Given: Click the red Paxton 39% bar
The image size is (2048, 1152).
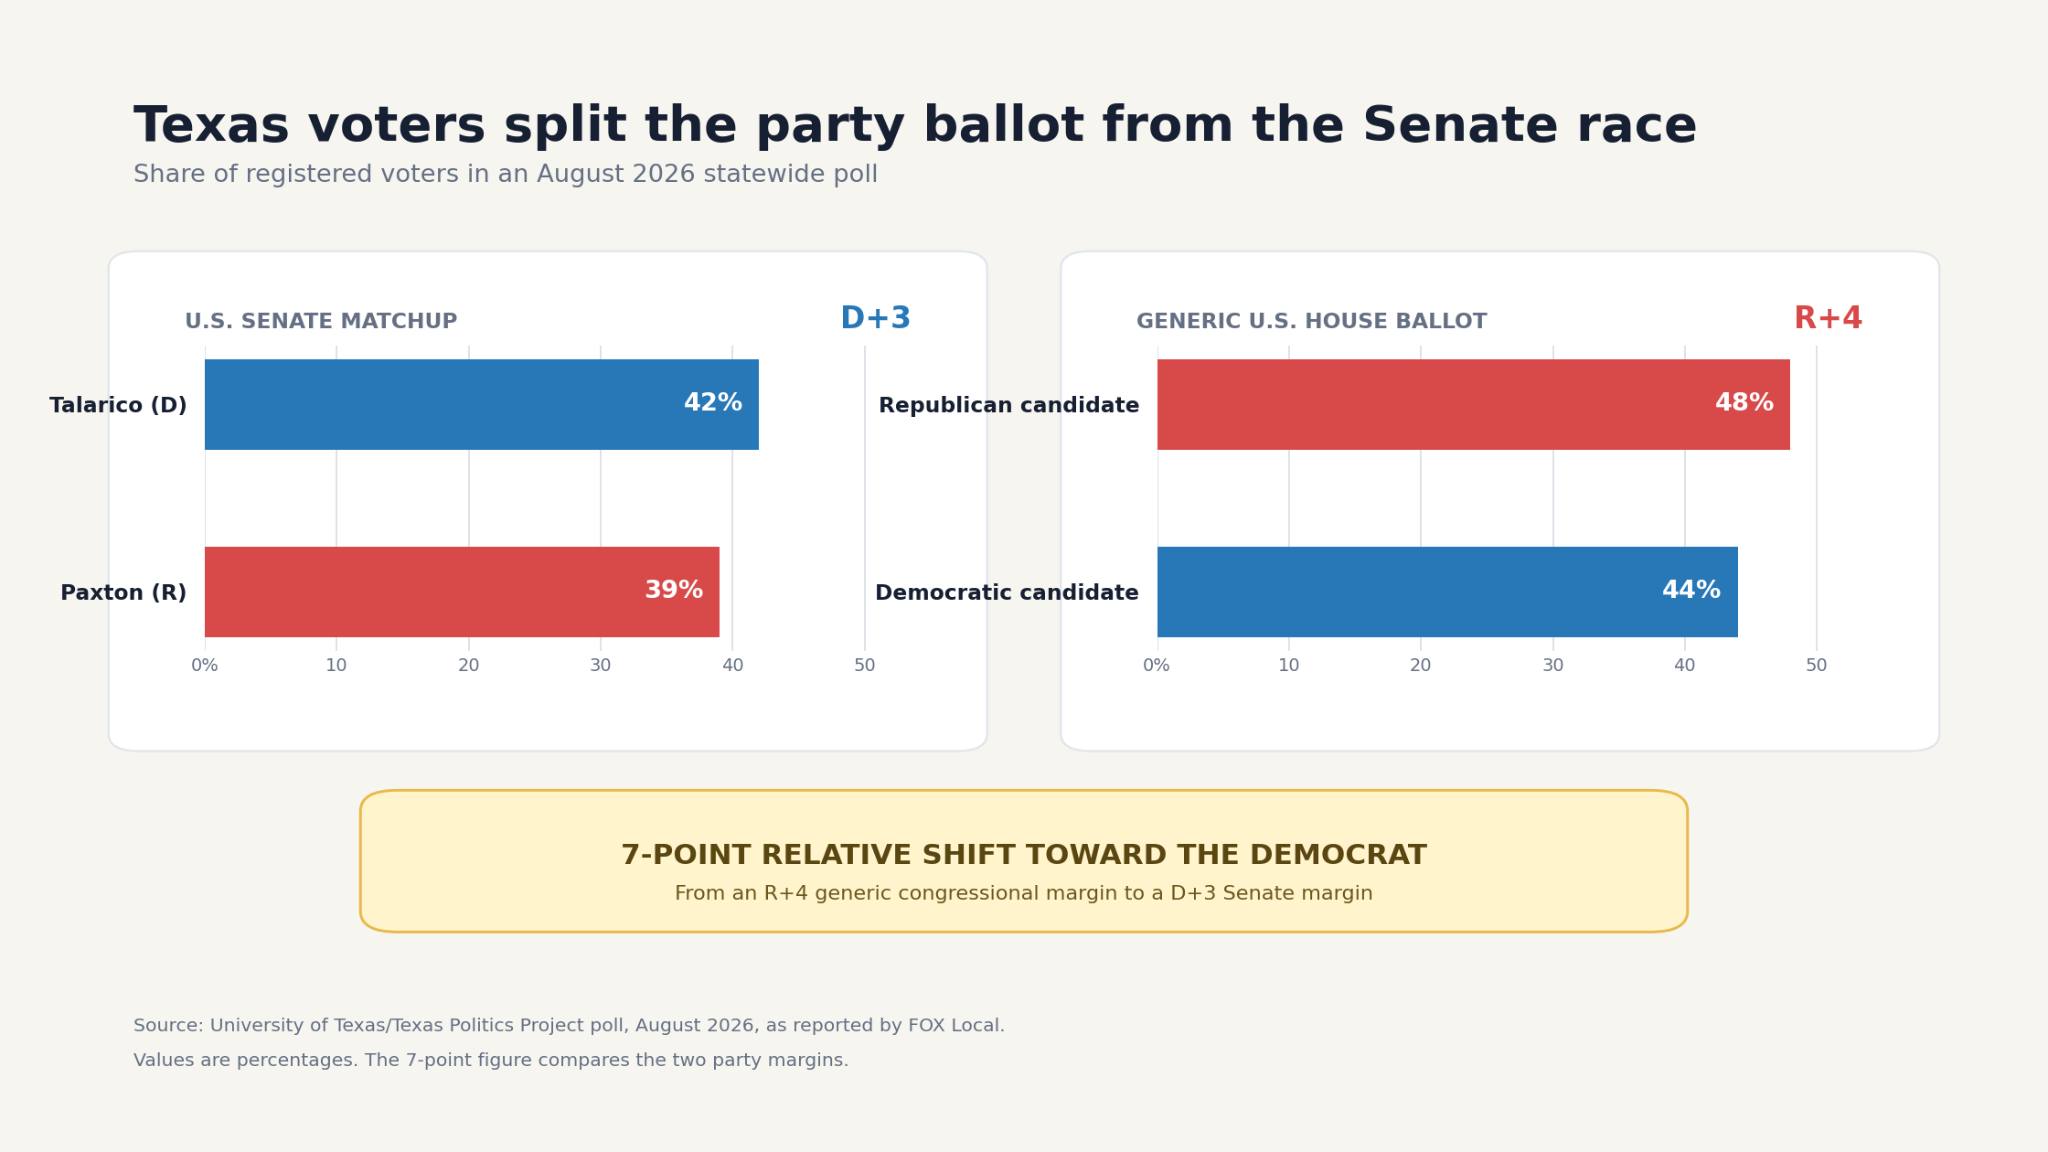Looking at the screenshot, I should coord(462,592).
